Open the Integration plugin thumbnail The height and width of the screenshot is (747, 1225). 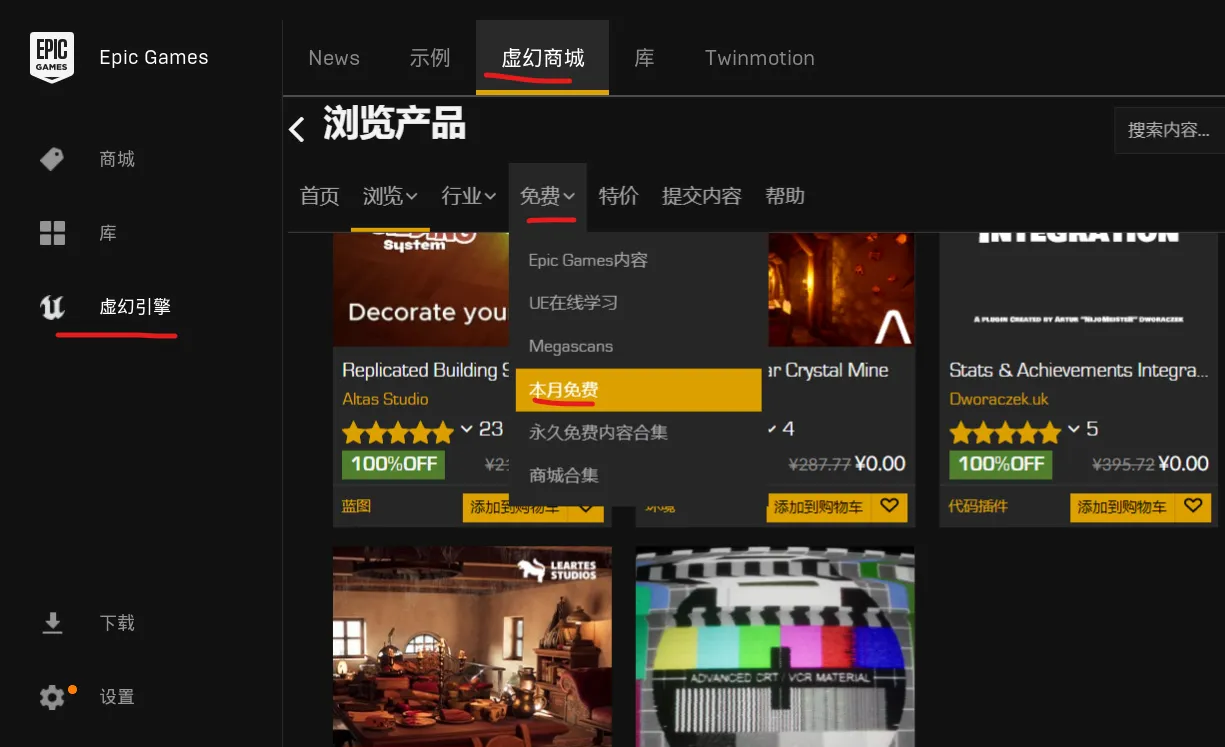[1079, 290]
